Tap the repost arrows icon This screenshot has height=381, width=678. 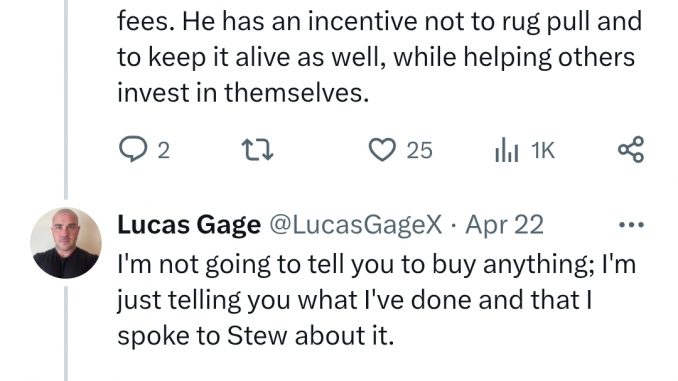257,150
